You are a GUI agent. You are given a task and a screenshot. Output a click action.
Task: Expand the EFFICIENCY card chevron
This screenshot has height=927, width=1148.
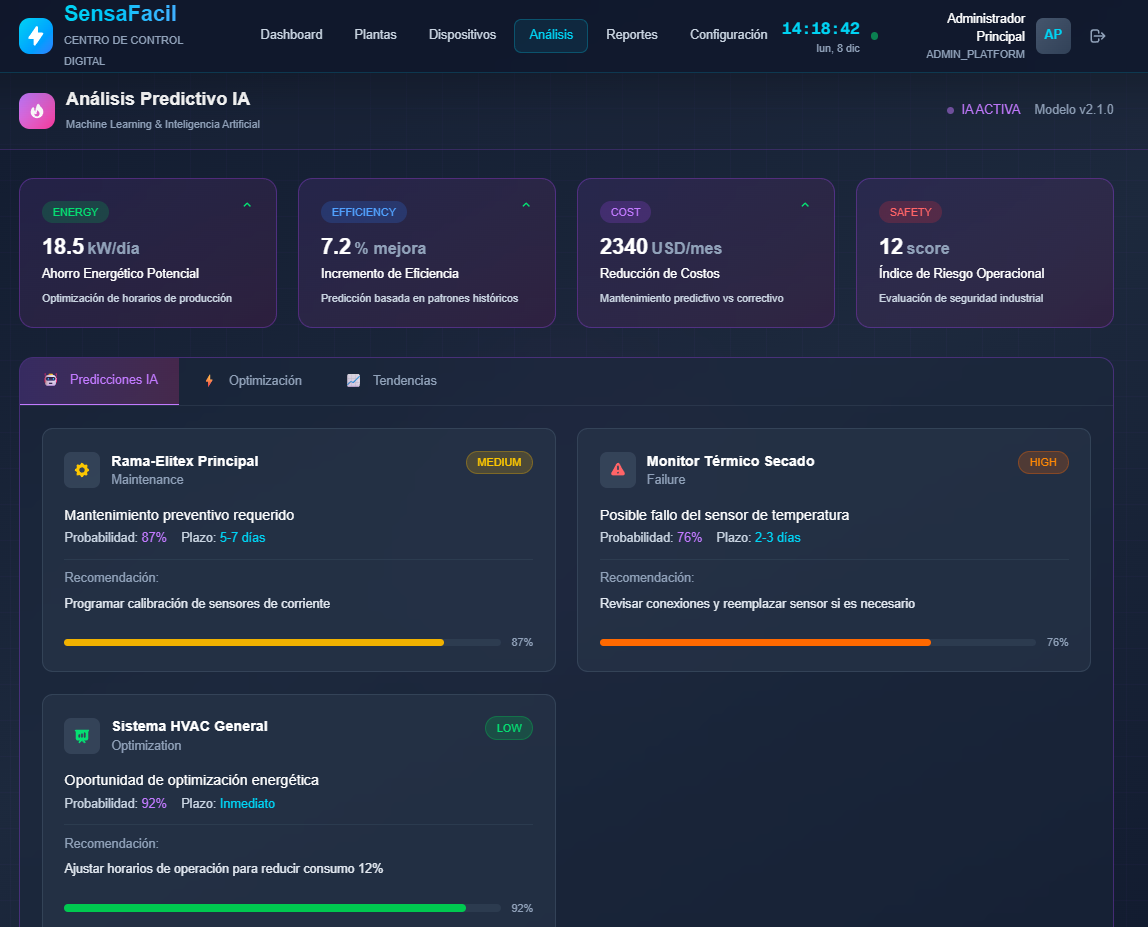click(525, 204)
